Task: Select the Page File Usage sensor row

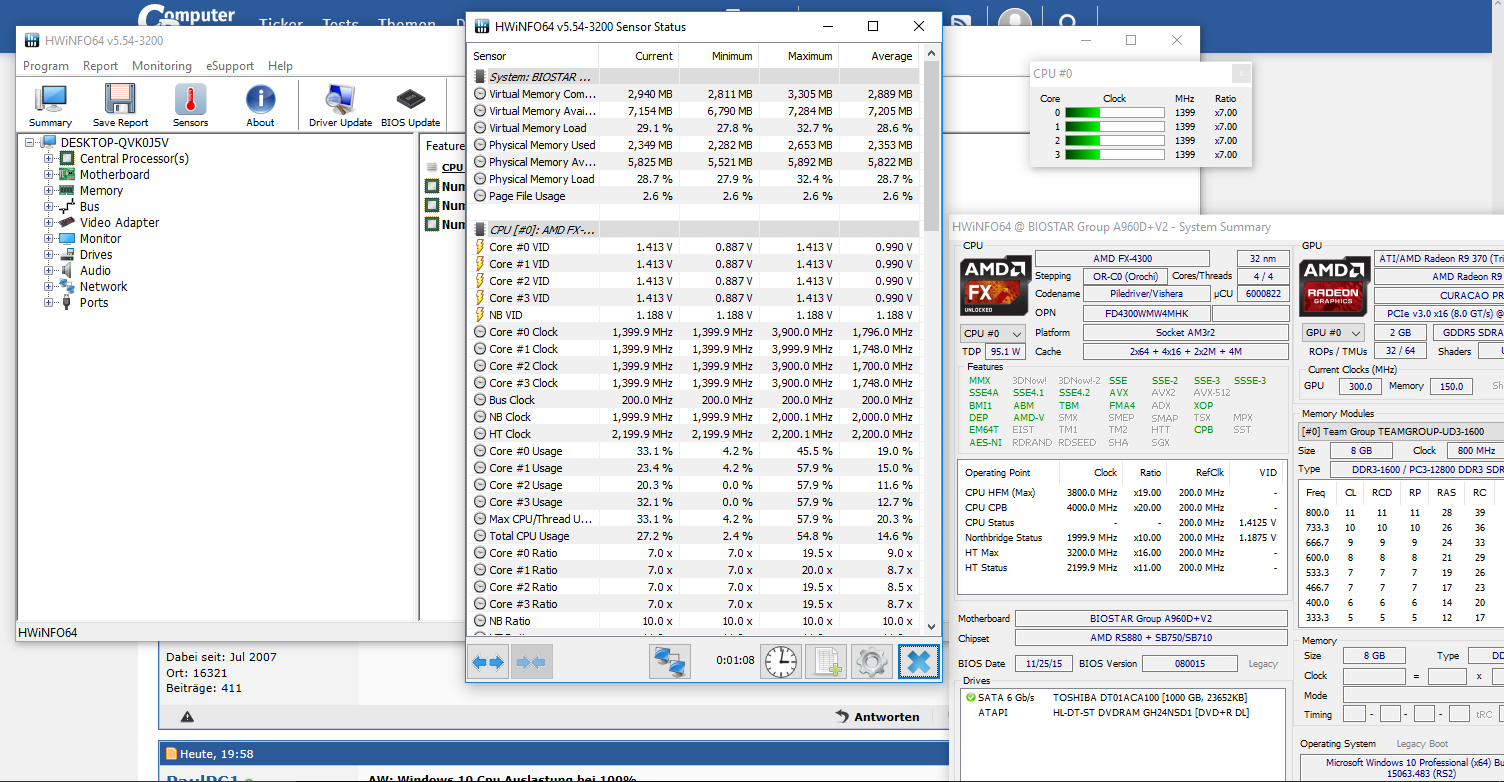Action: click(694, 196)
